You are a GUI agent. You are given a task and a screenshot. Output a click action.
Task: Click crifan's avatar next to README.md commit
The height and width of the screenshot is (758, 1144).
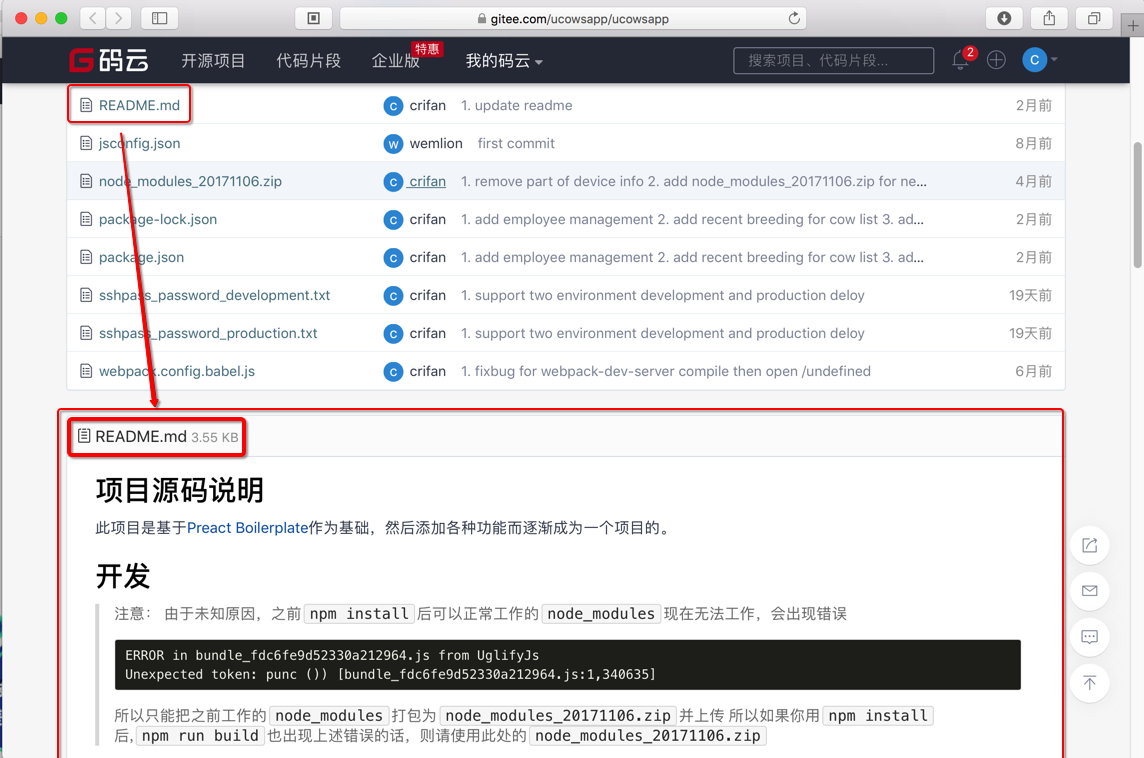tap(393, 105)
